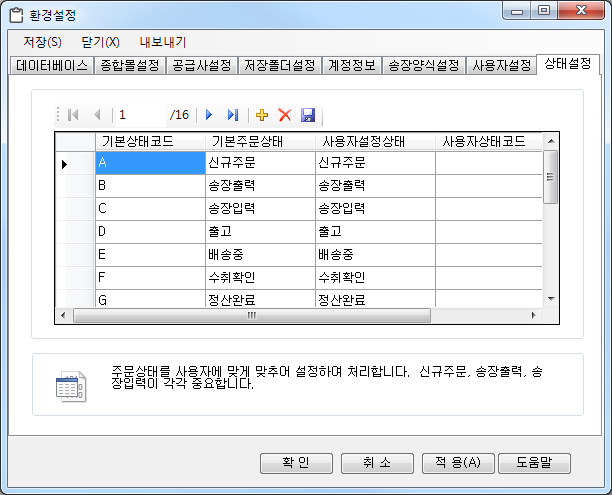Click the horizontal scrollbar left arrow

coord(63,315)
